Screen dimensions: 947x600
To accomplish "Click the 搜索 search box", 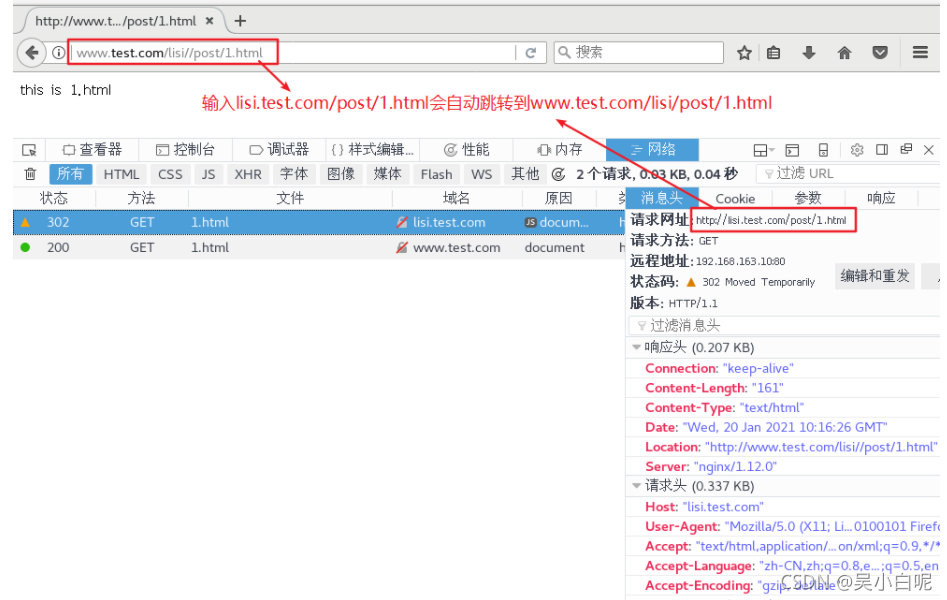I will (638, 53).
